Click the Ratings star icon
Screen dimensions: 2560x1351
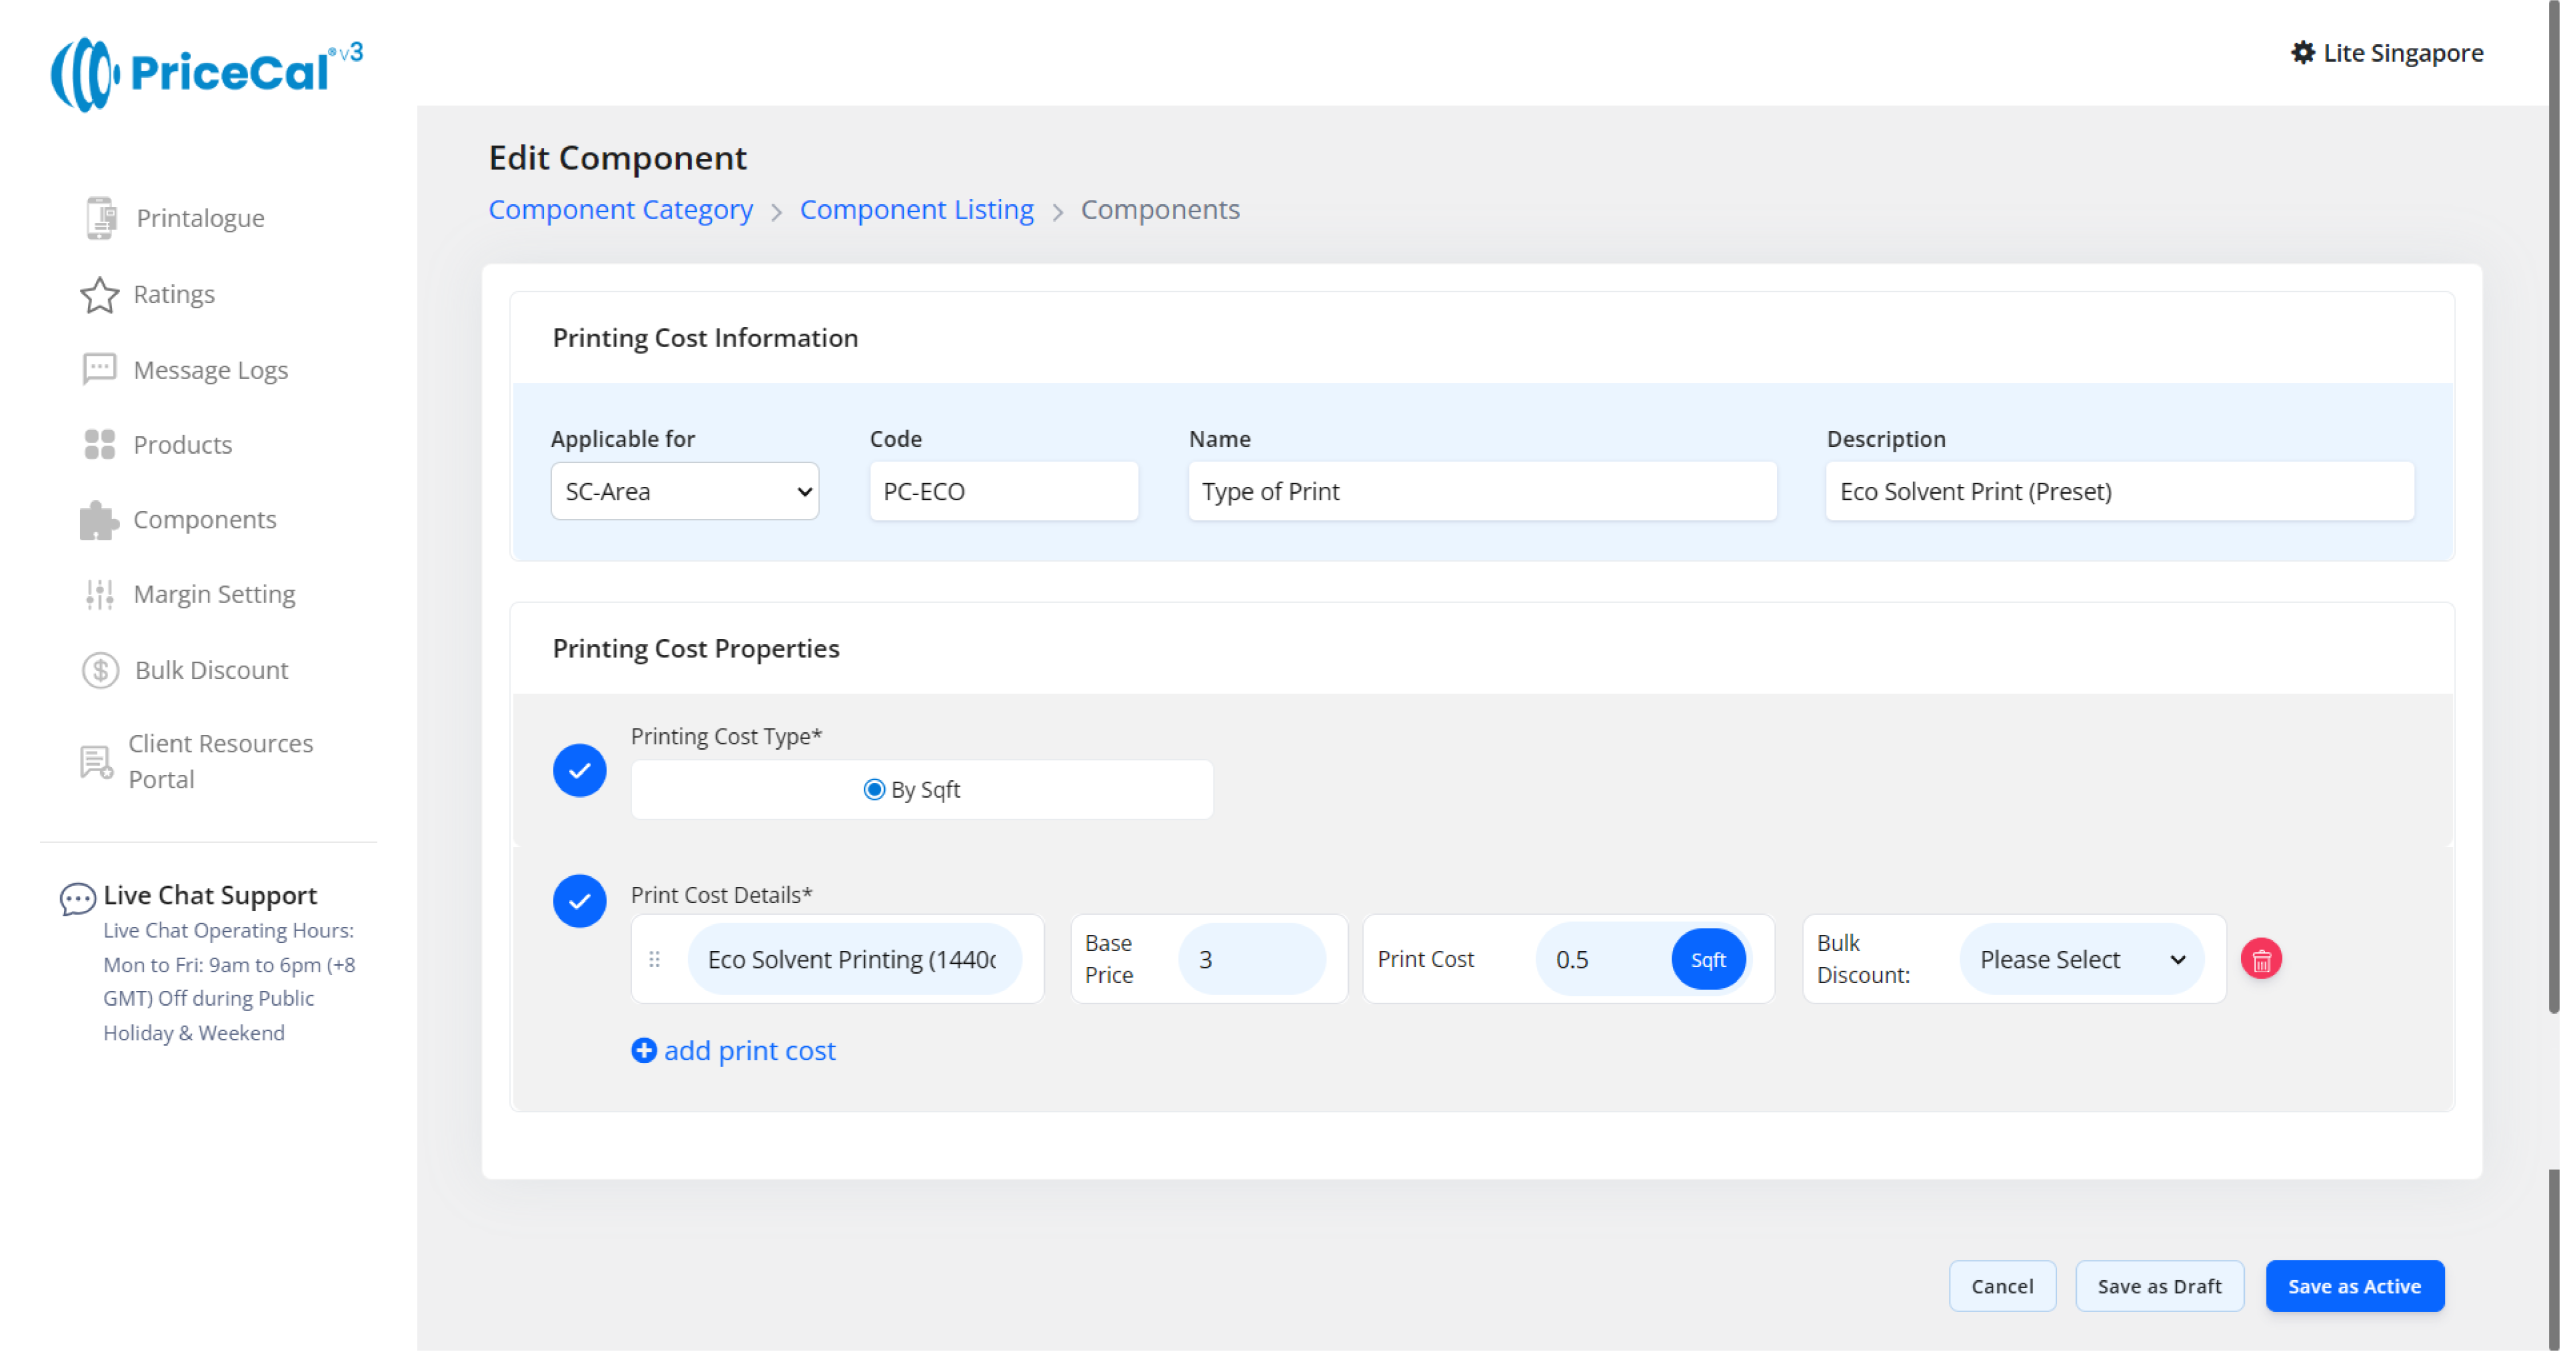pos(99,295)
